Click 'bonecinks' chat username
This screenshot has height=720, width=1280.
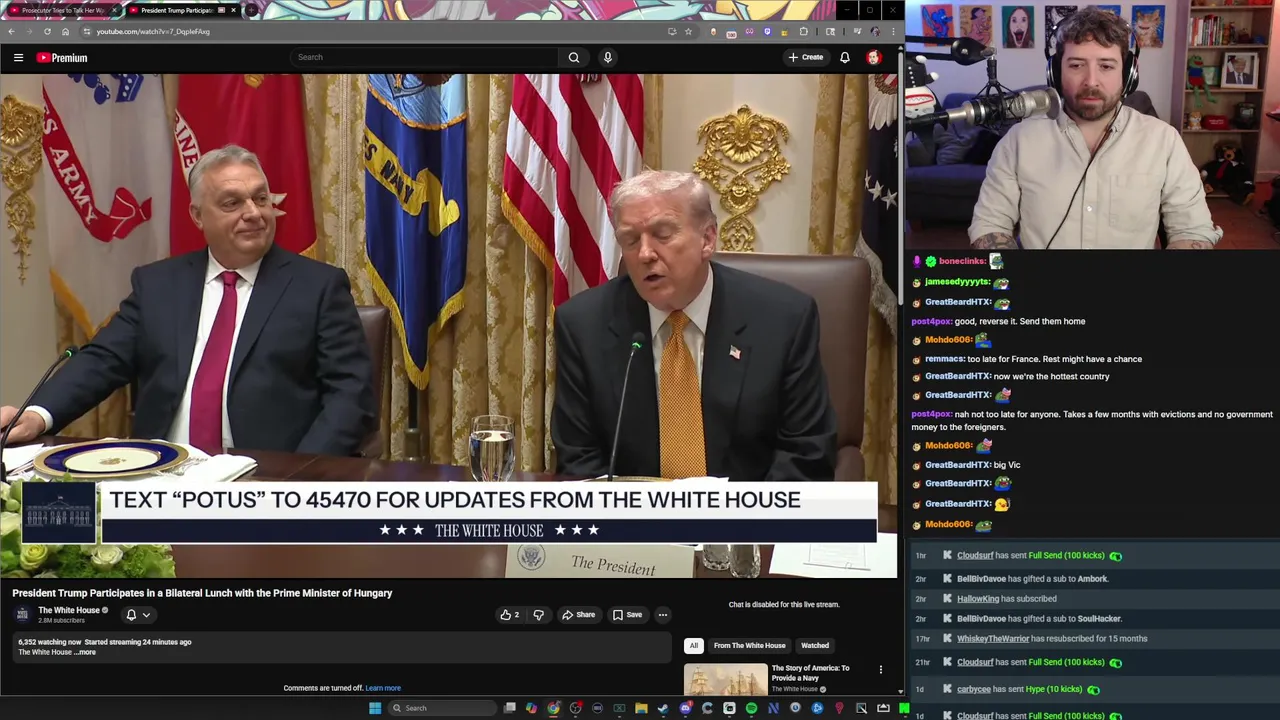(x=963, y=261)
